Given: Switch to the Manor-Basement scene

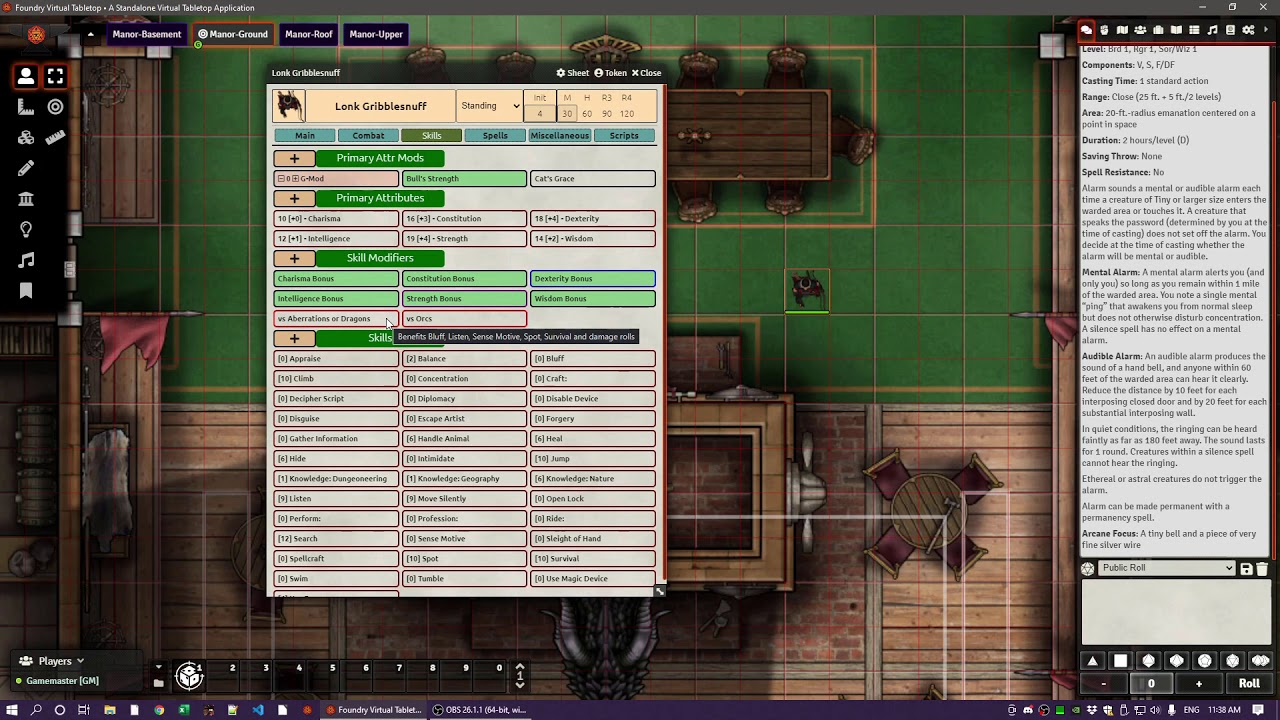Looking at the screenshot, I should (147, 34).
